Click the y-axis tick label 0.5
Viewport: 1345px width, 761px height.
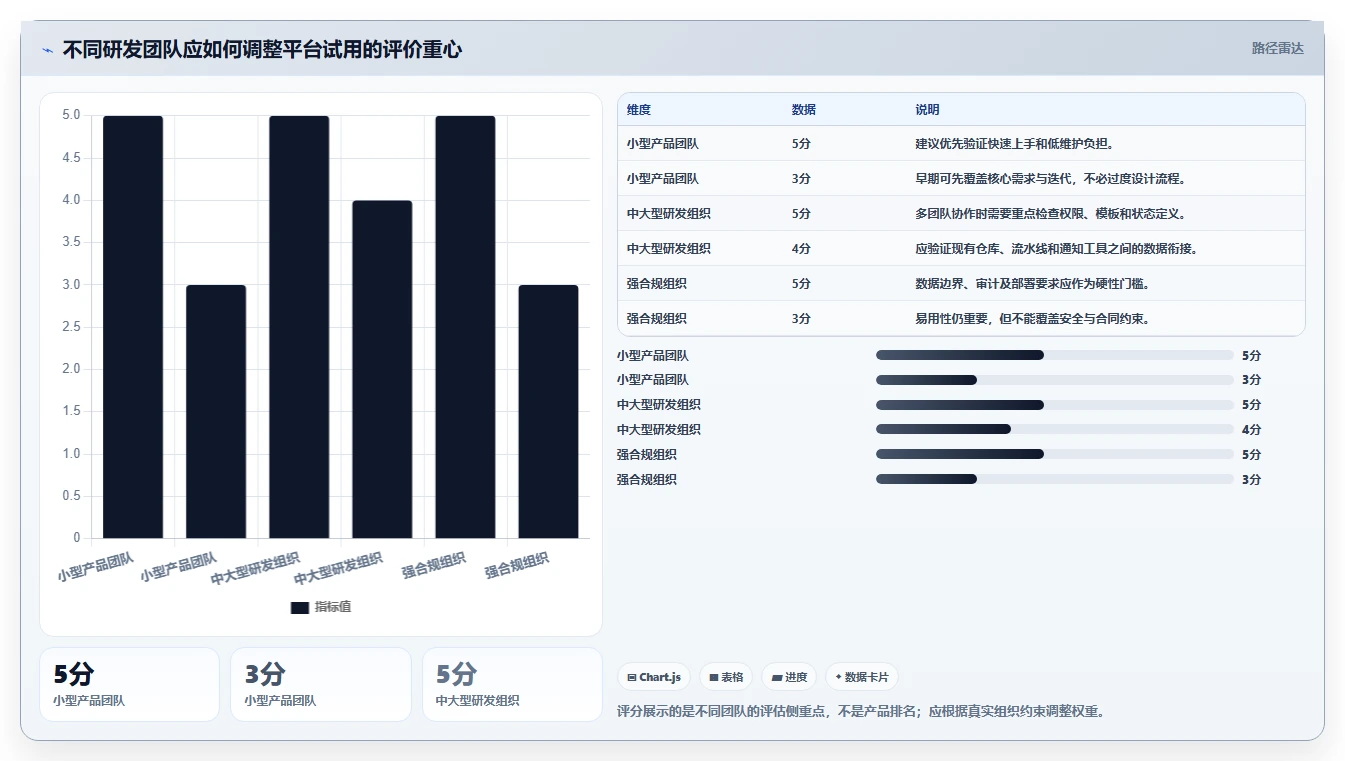pyautogui.click(x=71, y=496)
